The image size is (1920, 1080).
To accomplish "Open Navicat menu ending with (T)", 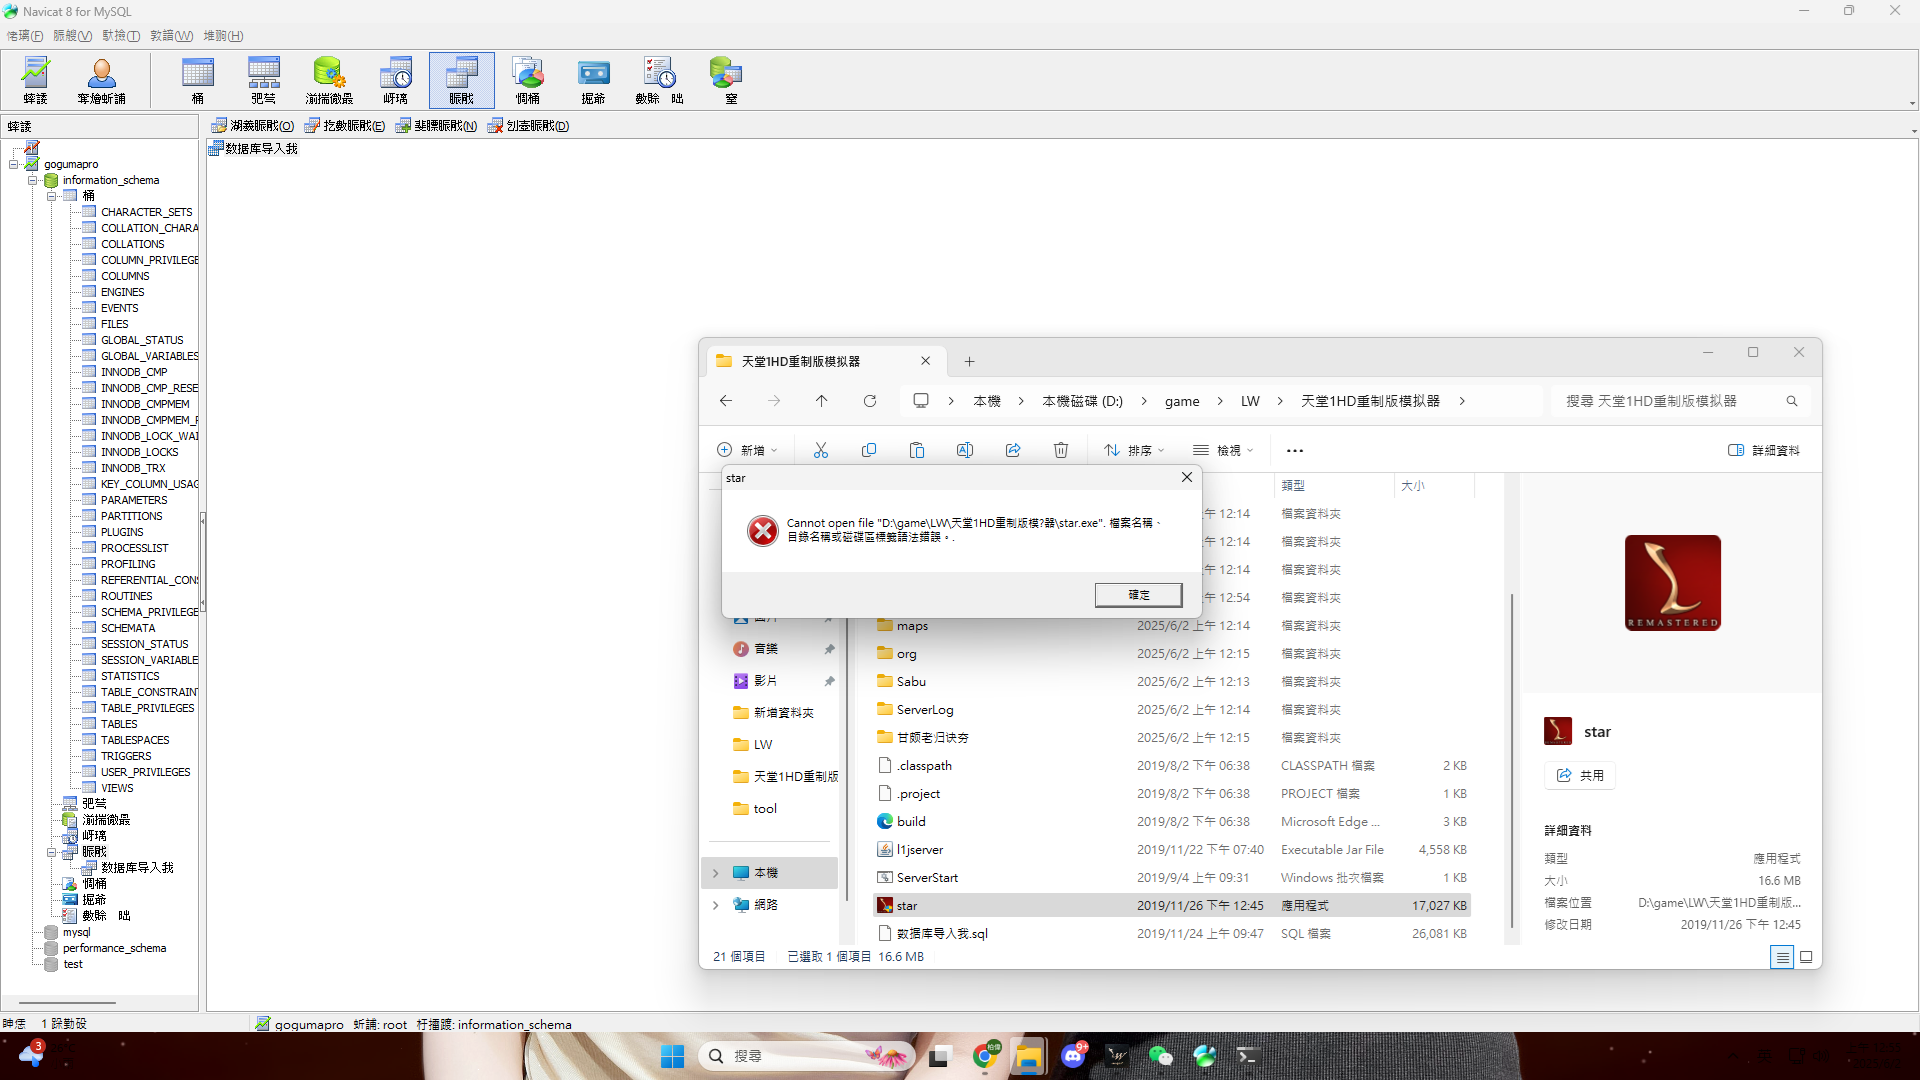I will 121,36.
